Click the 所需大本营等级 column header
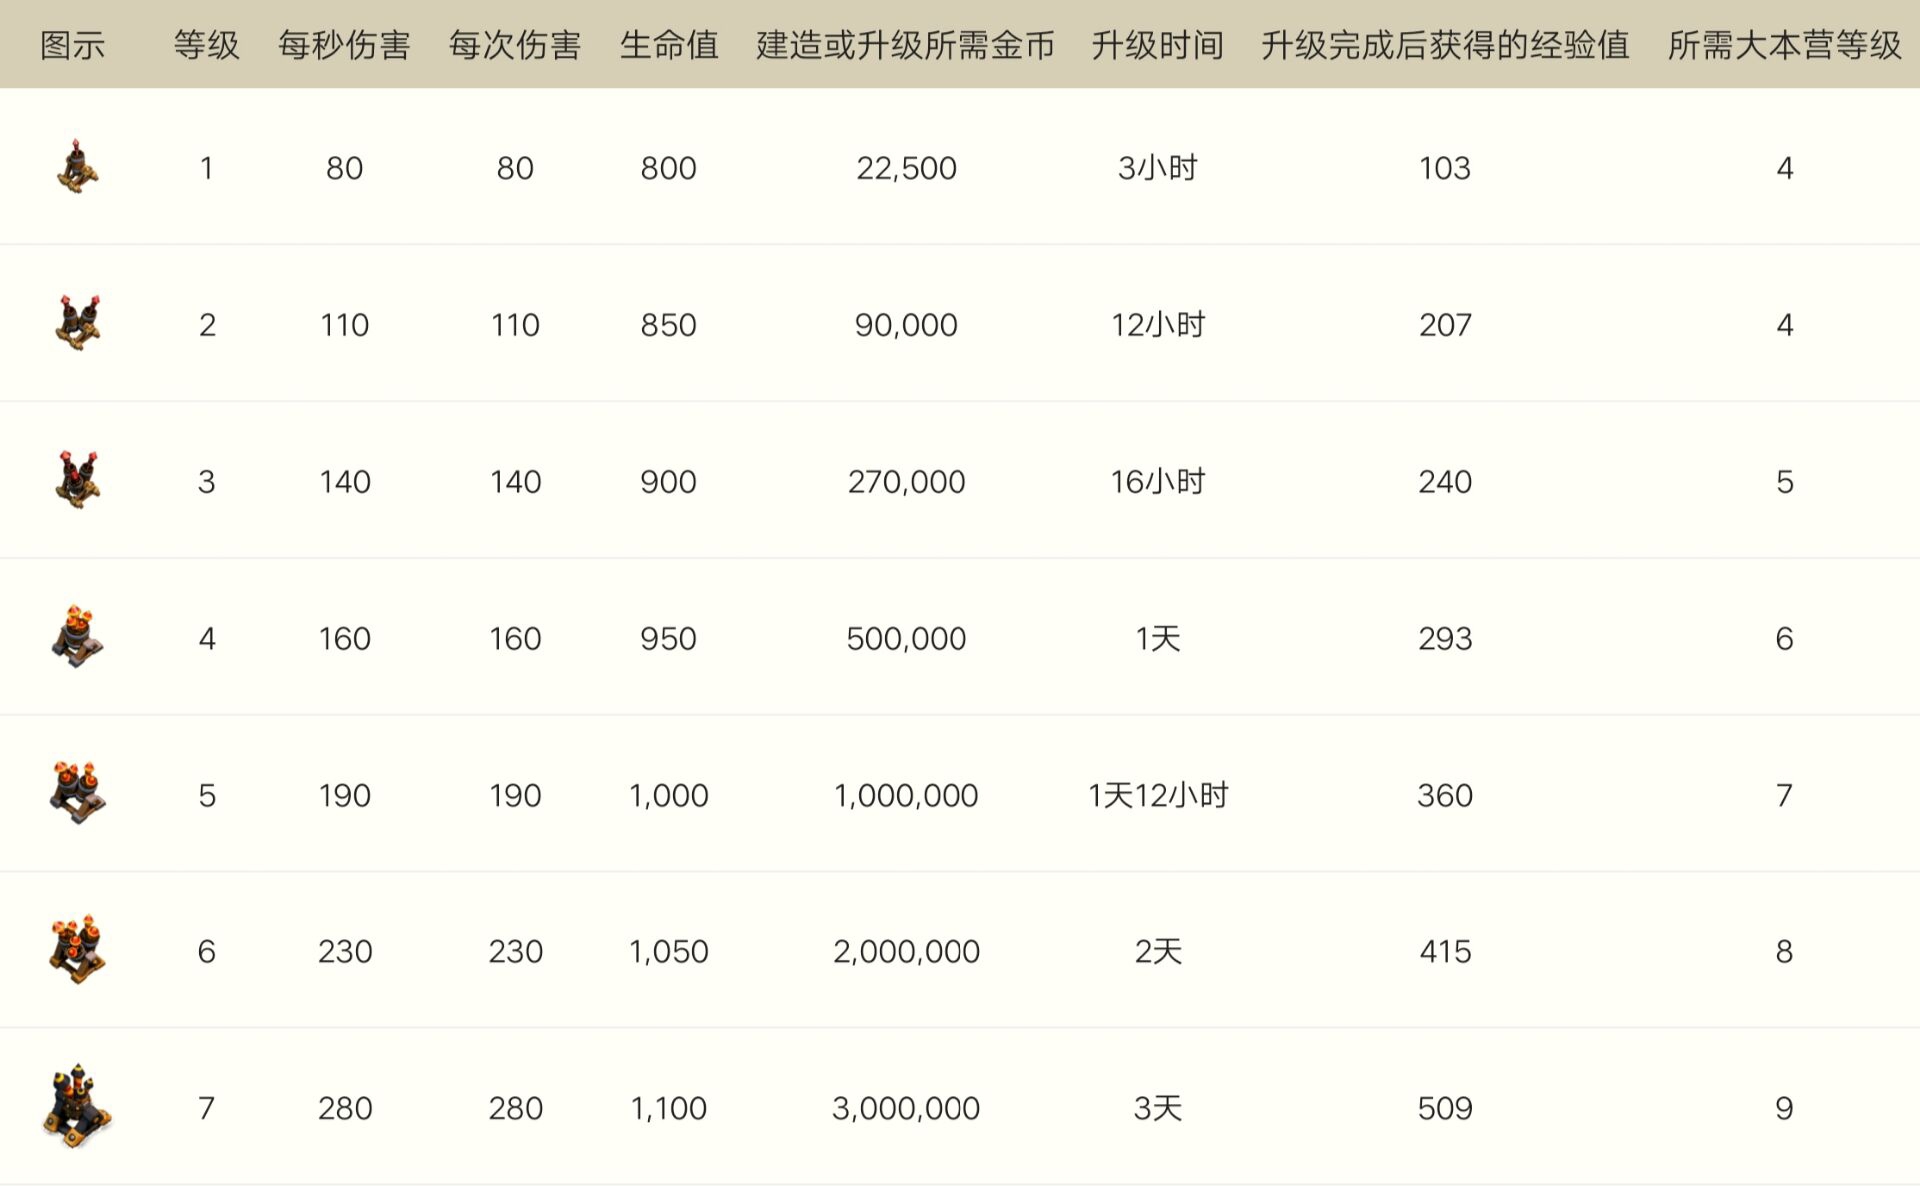The width and height of the screenshot is (1920, 1186). [x=1785, y=45]
